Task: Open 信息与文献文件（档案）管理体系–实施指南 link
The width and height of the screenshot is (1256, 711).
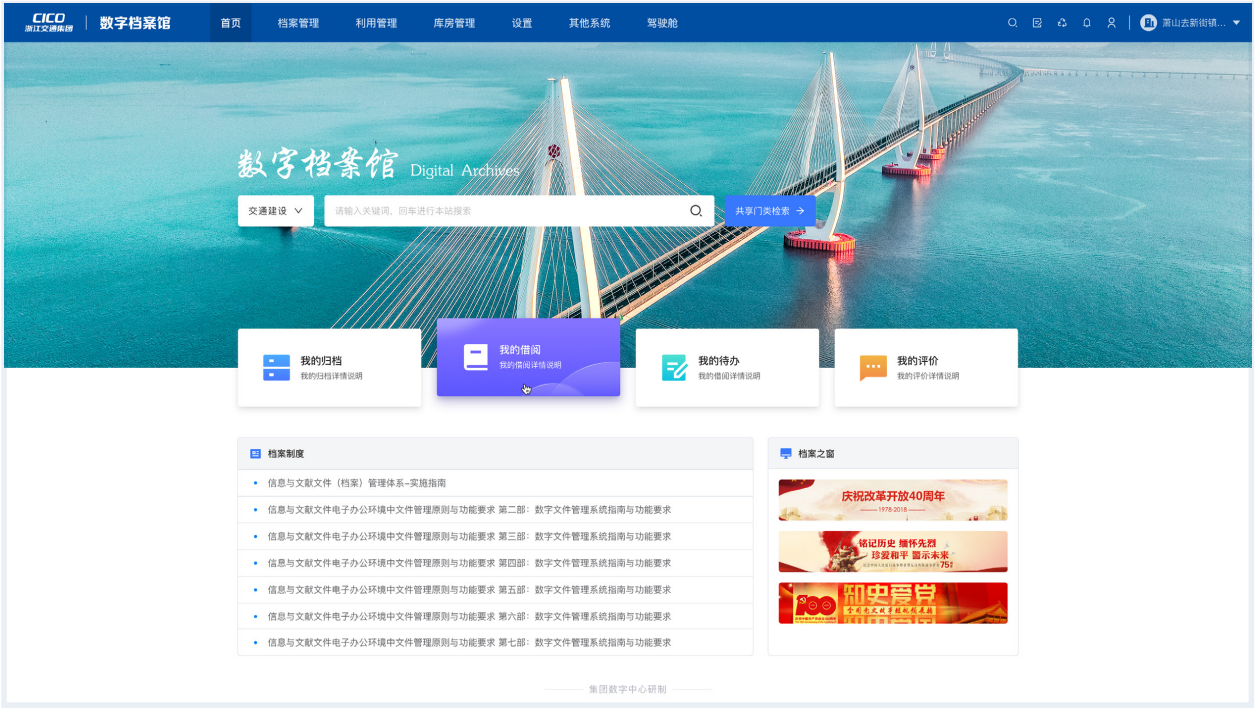Action: 357,483
